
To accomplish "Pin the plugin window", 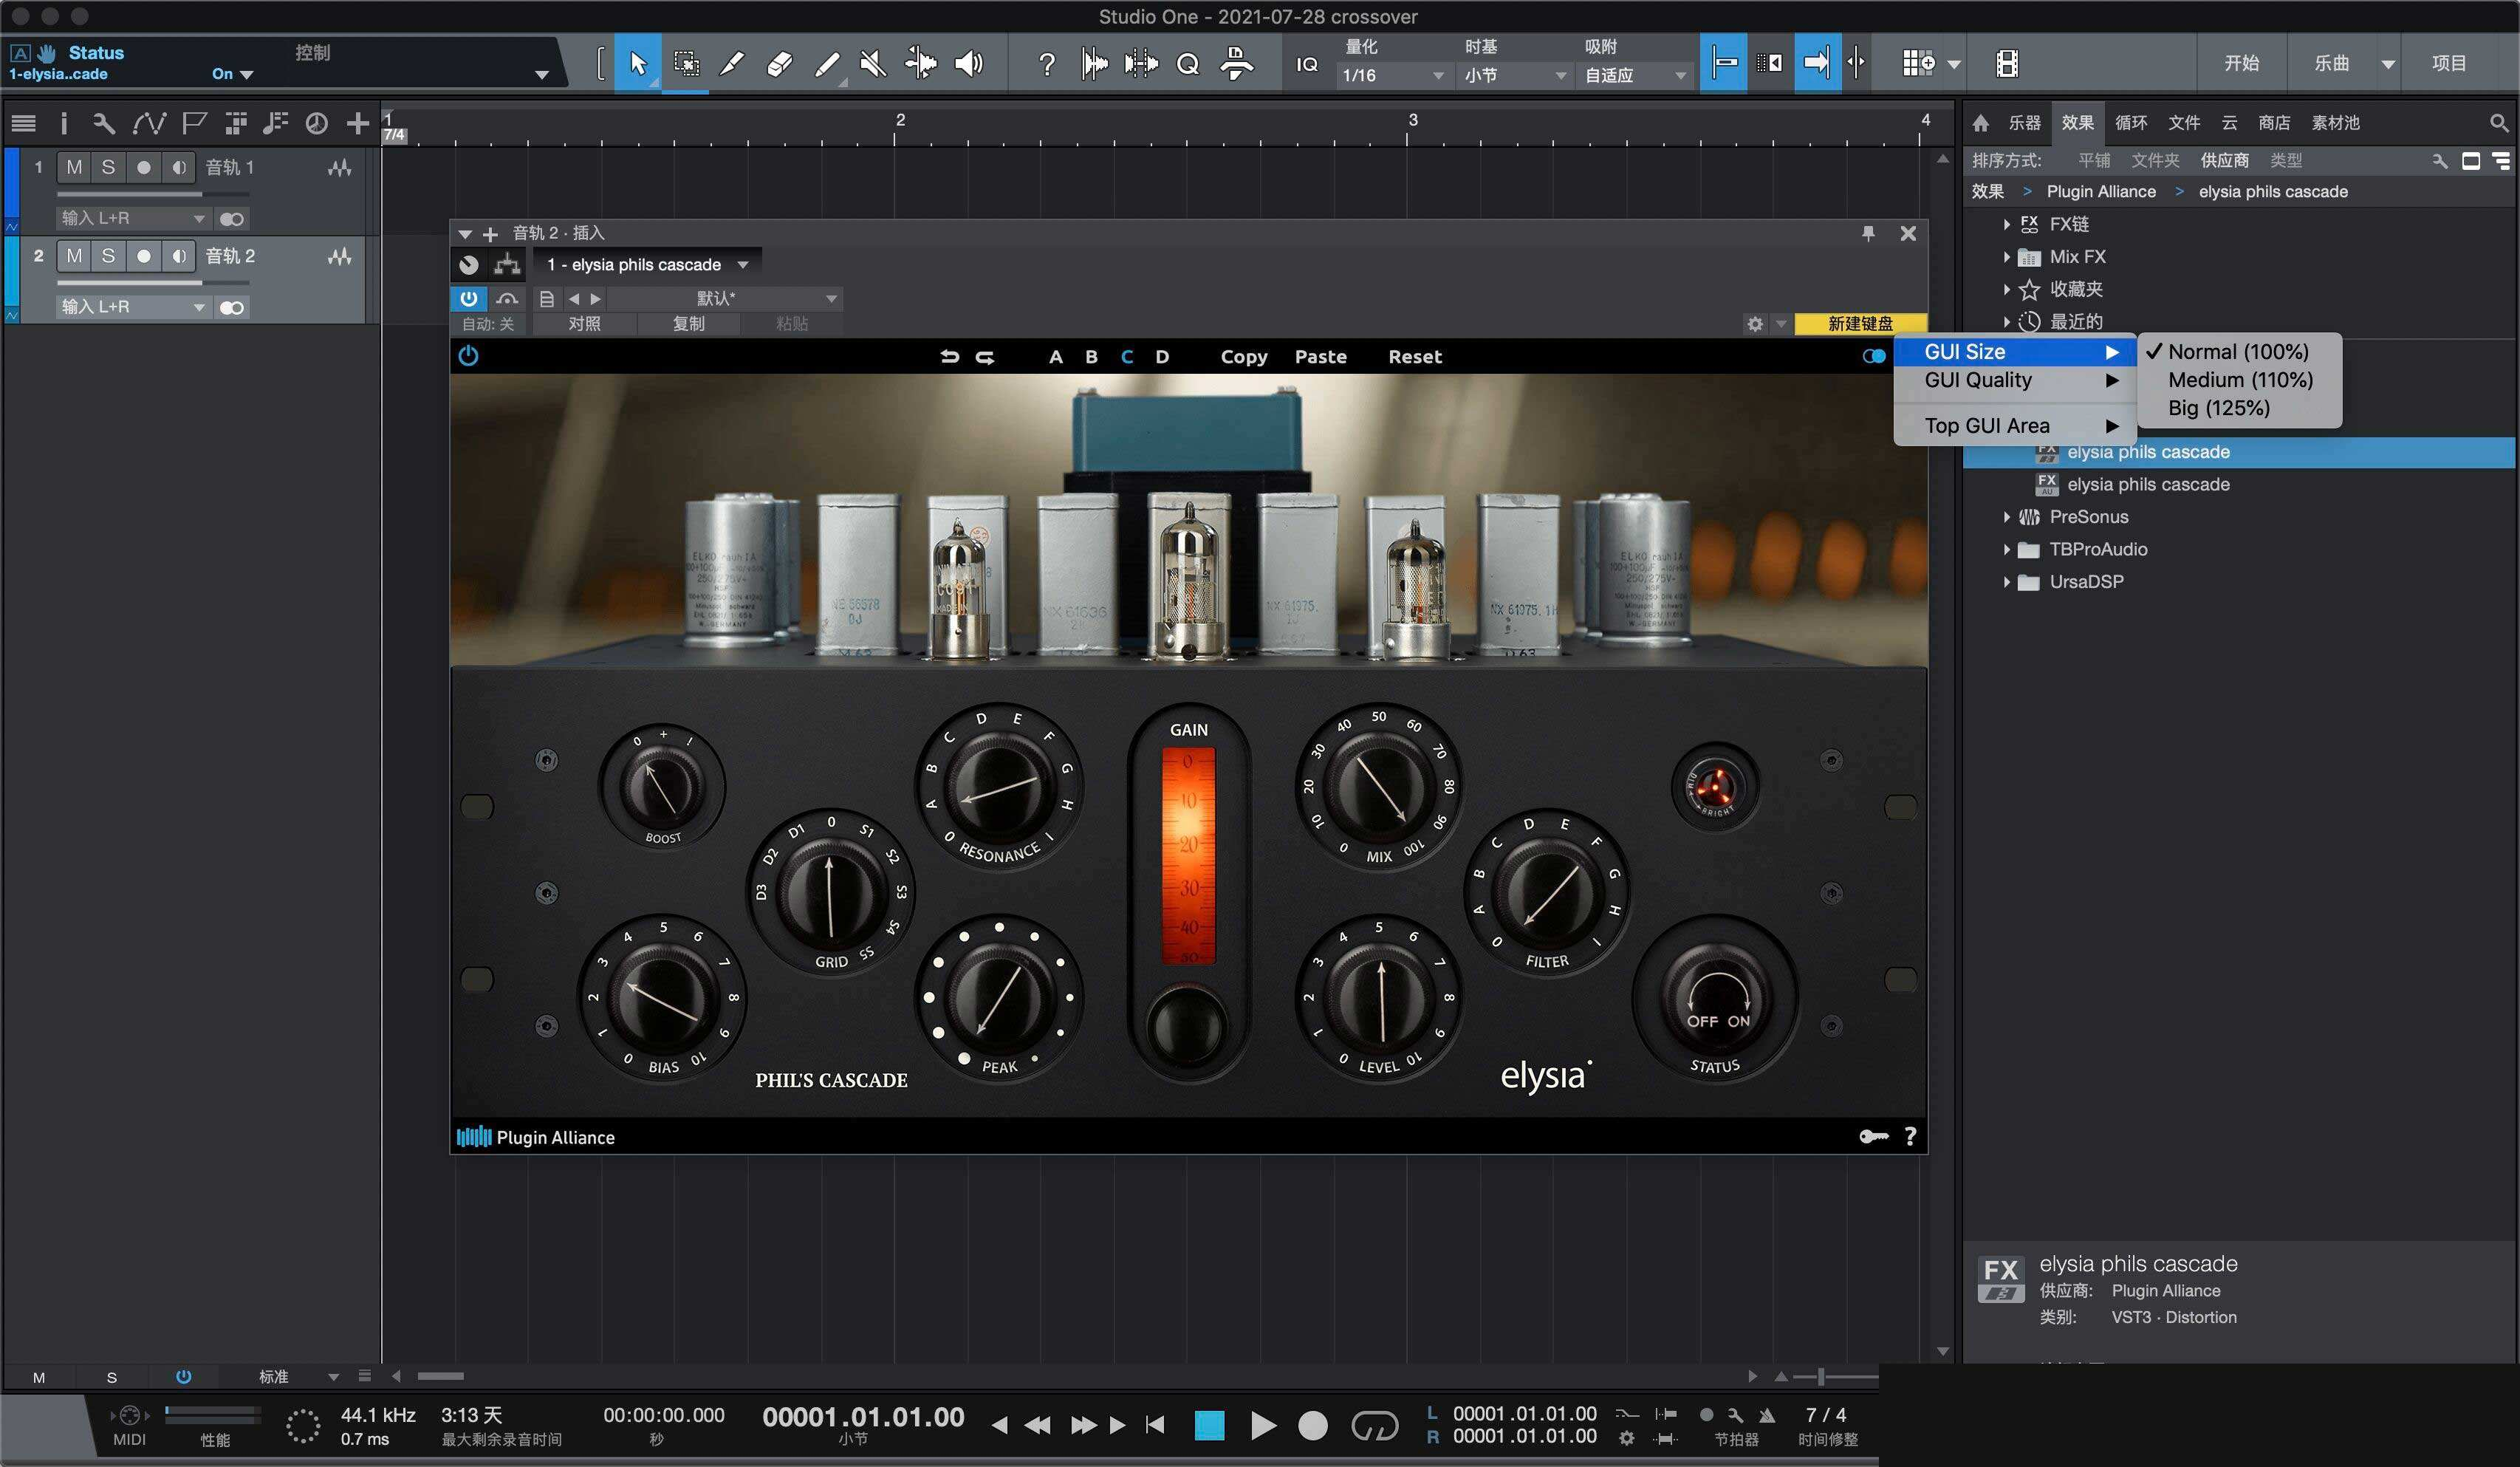I will point(1867,233).
